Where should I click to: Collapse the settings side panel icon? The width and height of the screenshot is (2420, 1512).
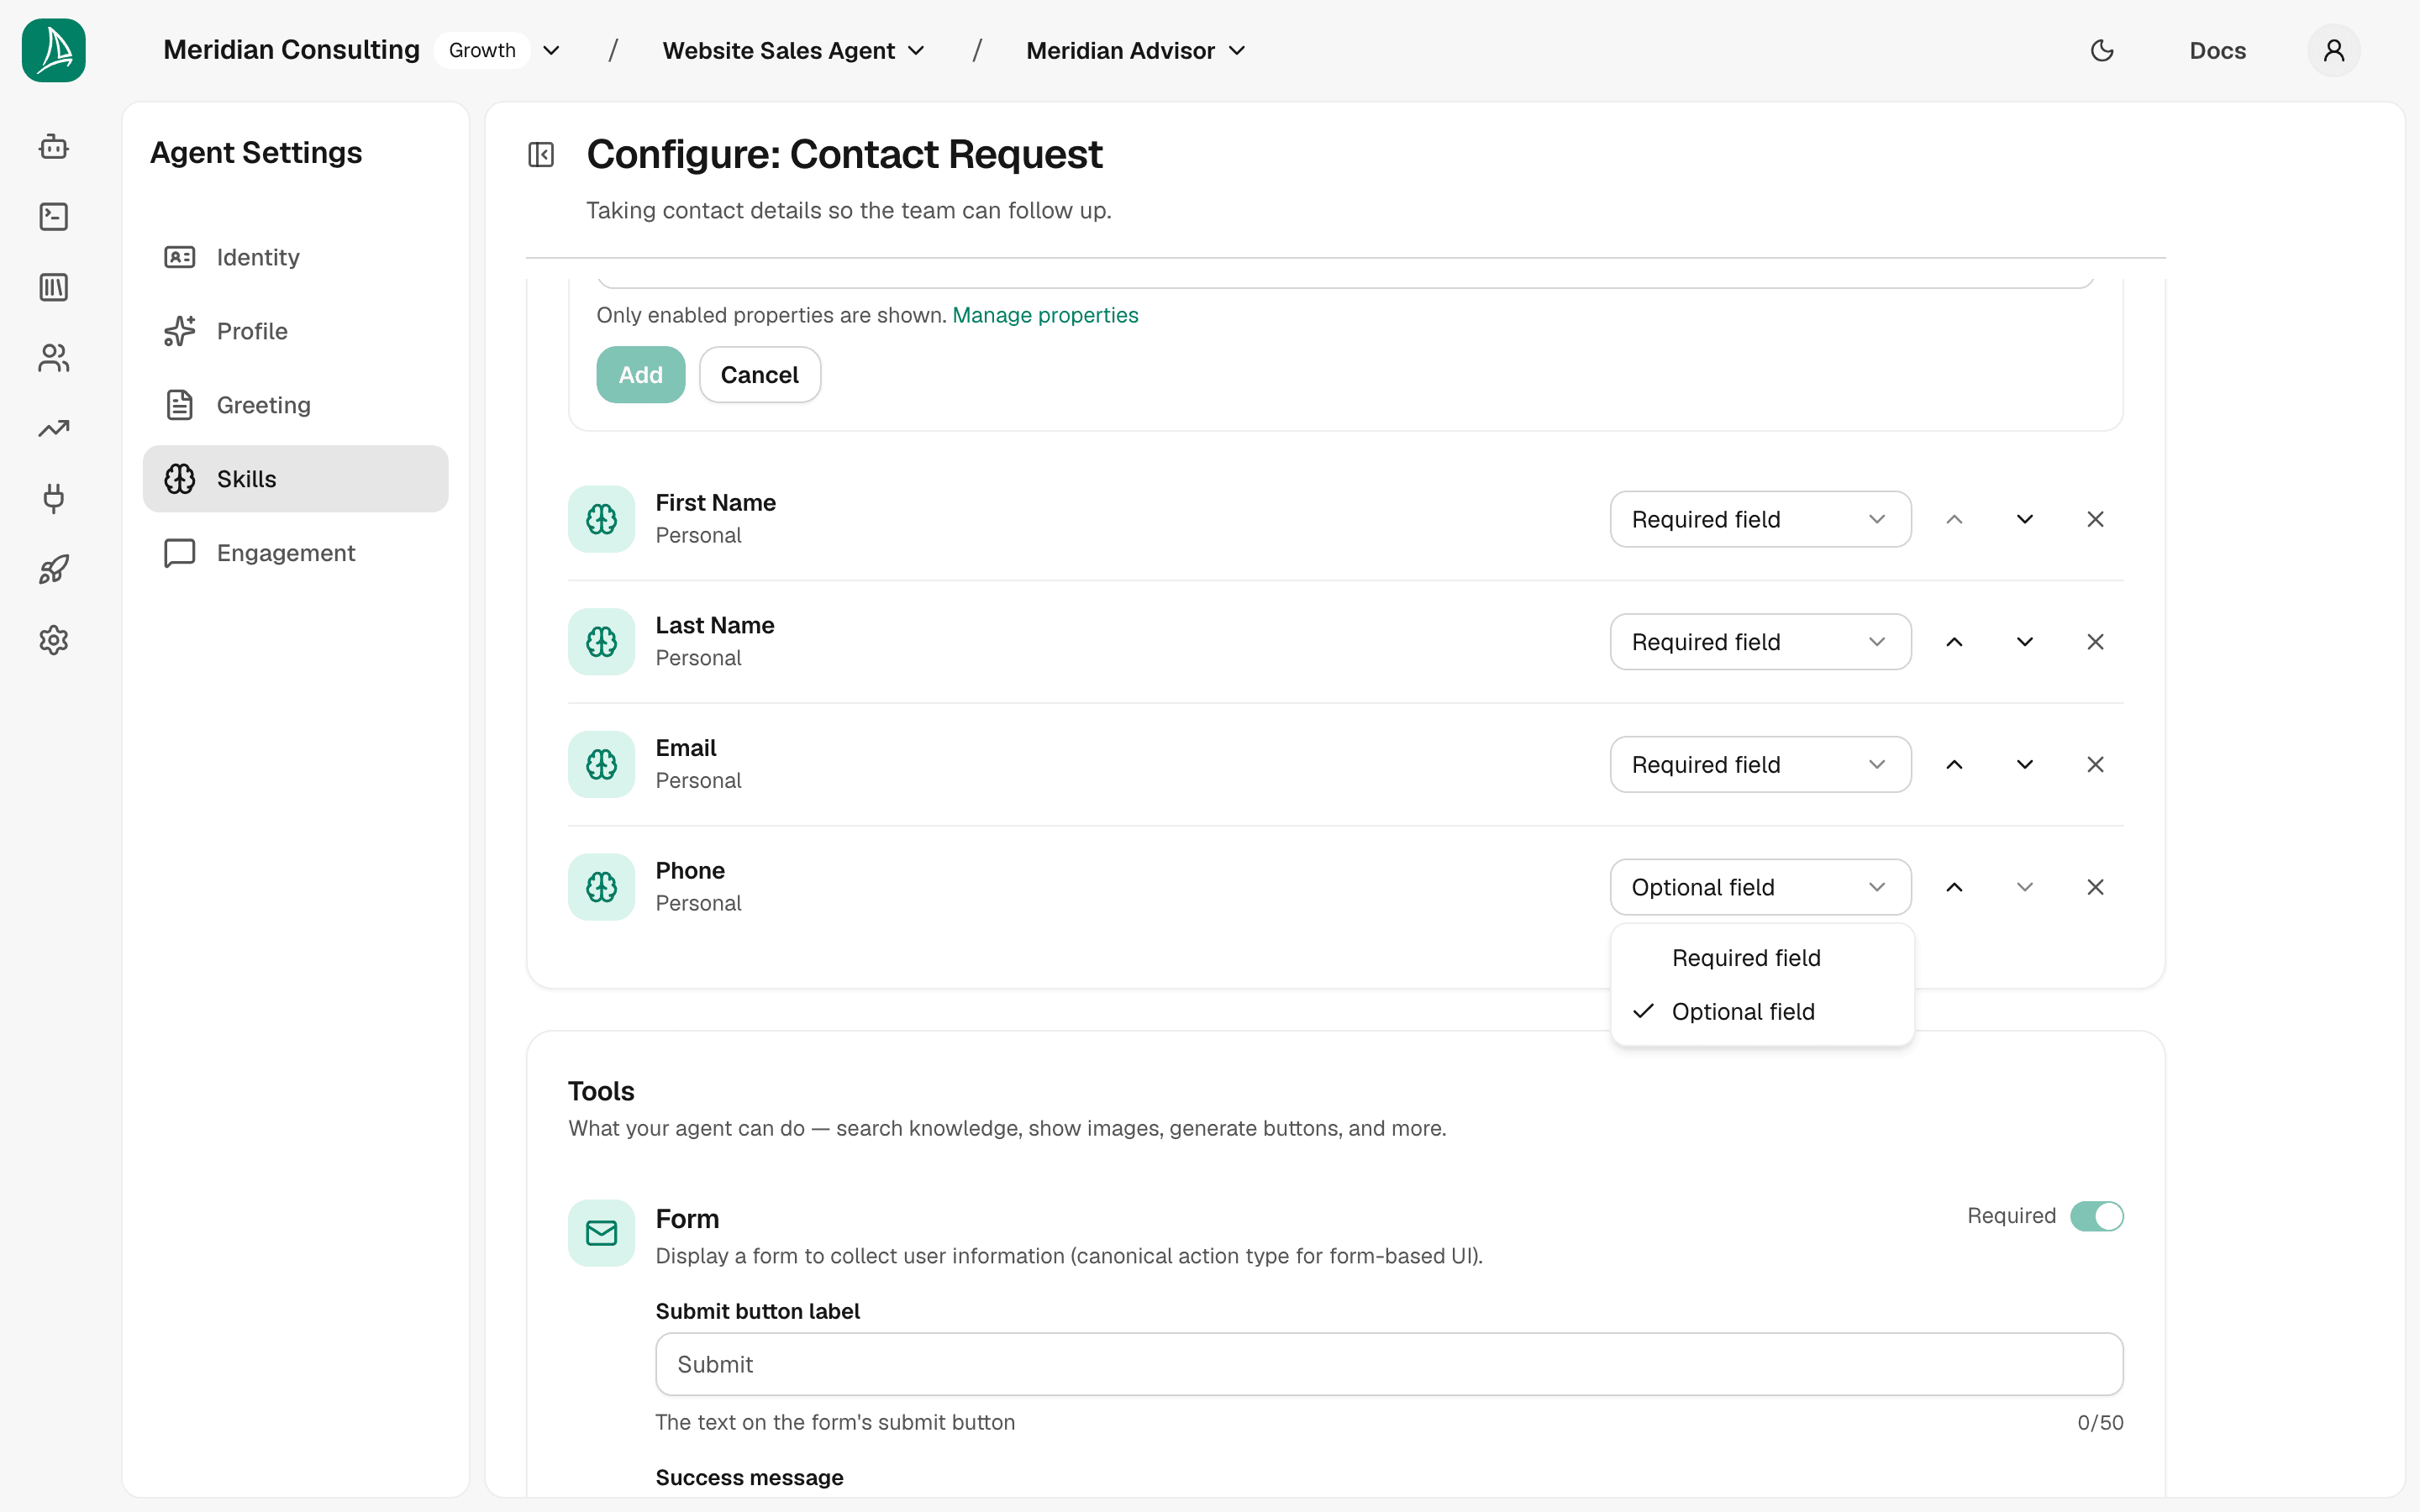pos(541,155)
